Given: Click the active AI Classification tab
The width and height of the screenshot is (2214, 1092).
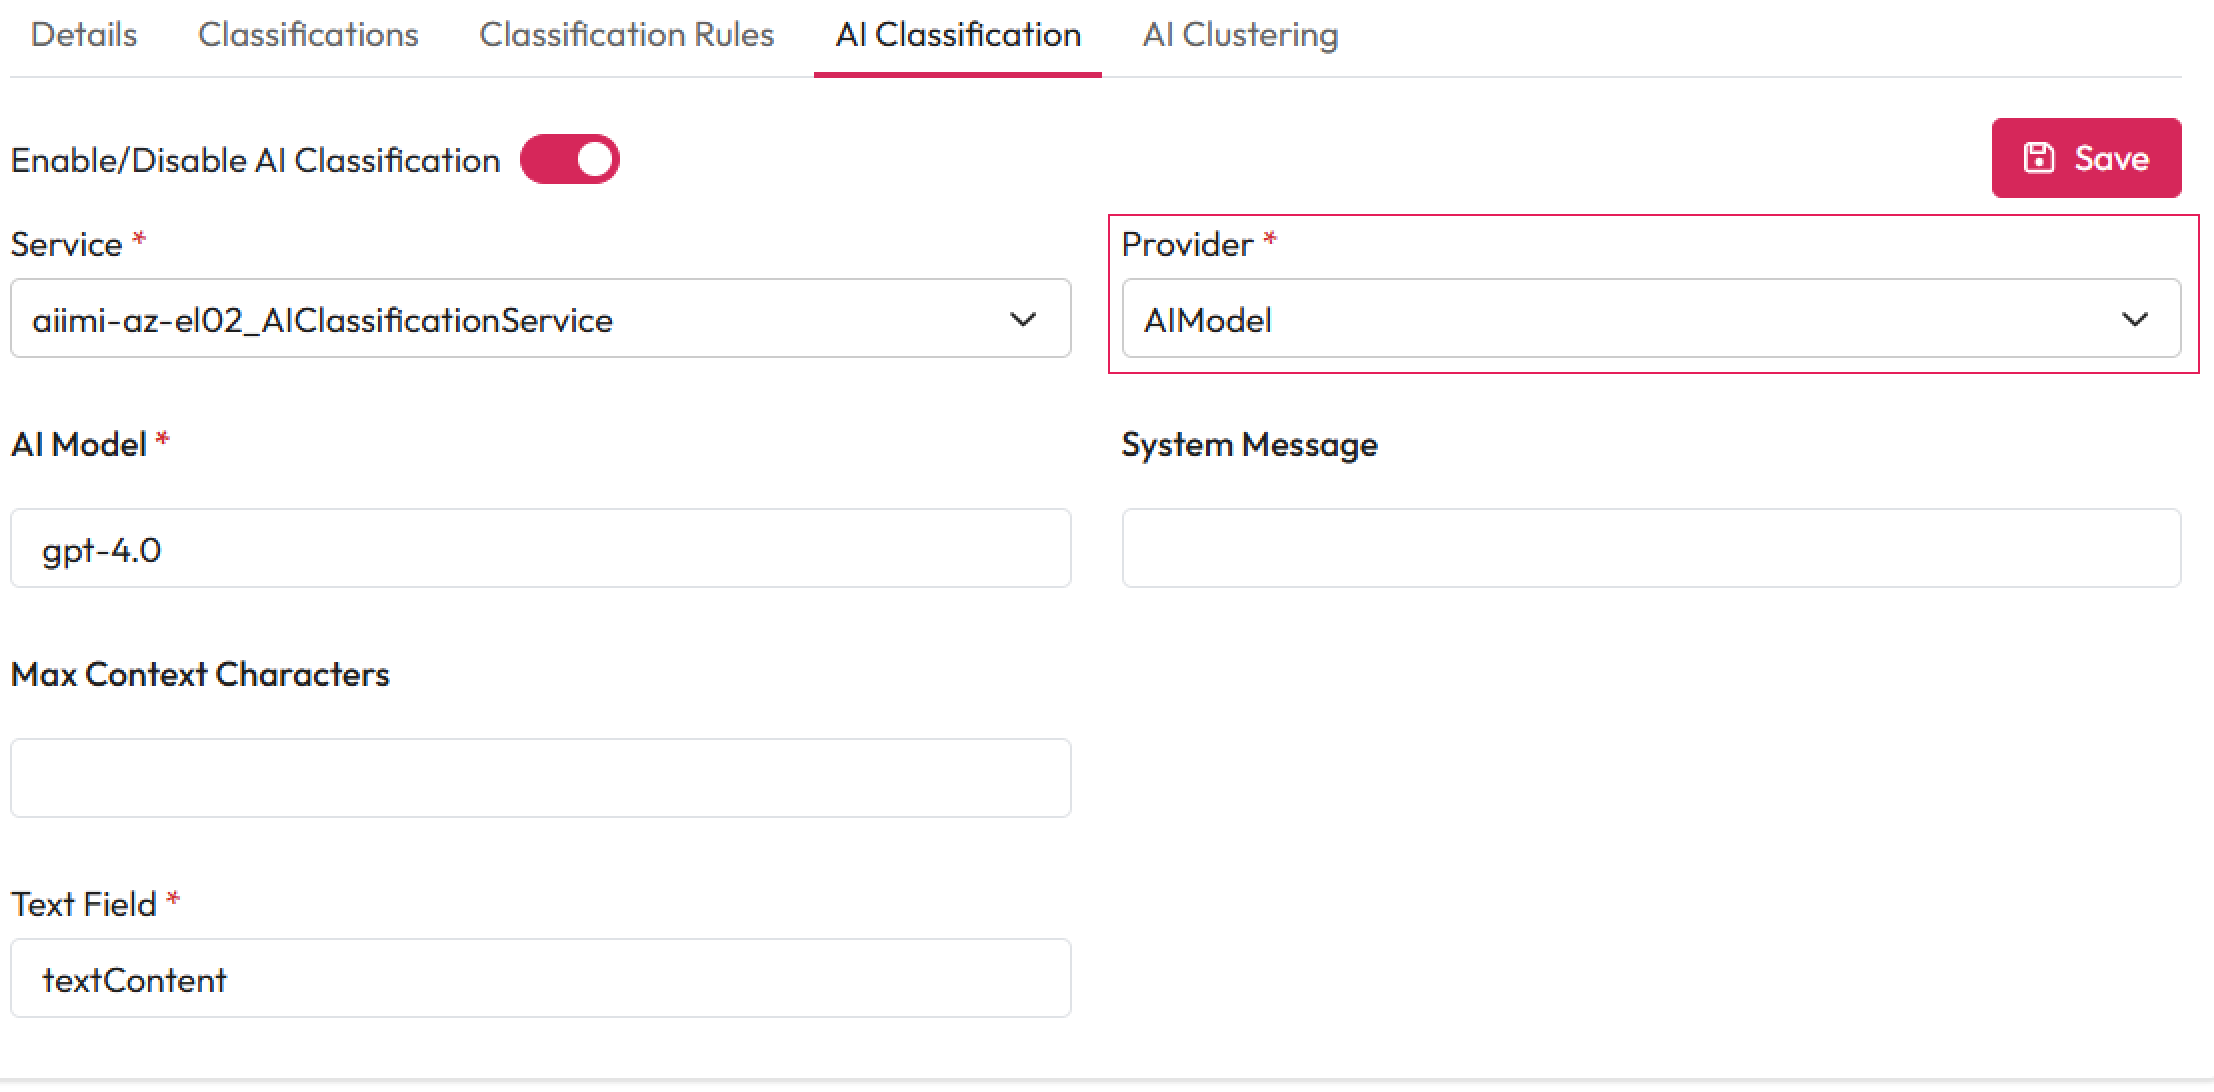Looking at the screenshot, I should [x=958, y=35].
